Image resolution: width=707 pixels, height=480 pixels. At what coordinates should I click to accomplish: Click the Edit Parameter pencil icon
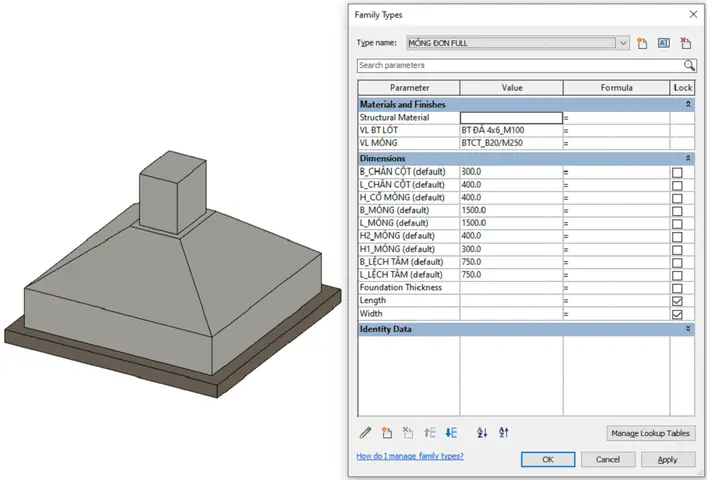(x=365, y=433)
